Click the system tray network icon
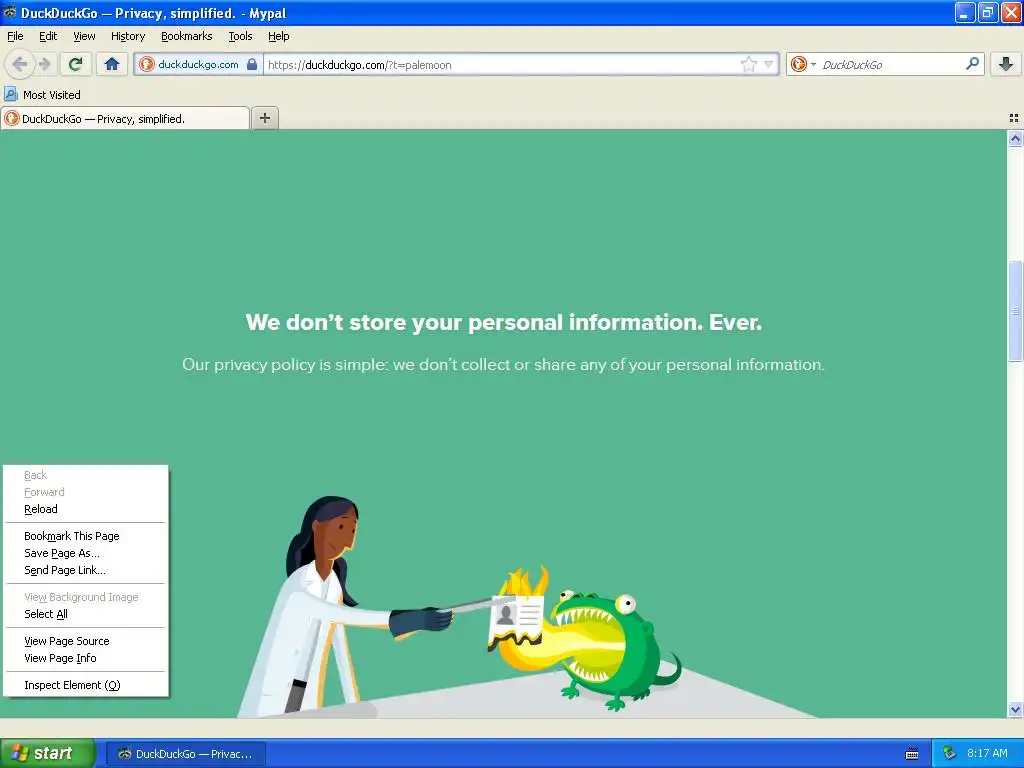The width and height of the screenshot is (1024, 768). [x=950, y=754]
